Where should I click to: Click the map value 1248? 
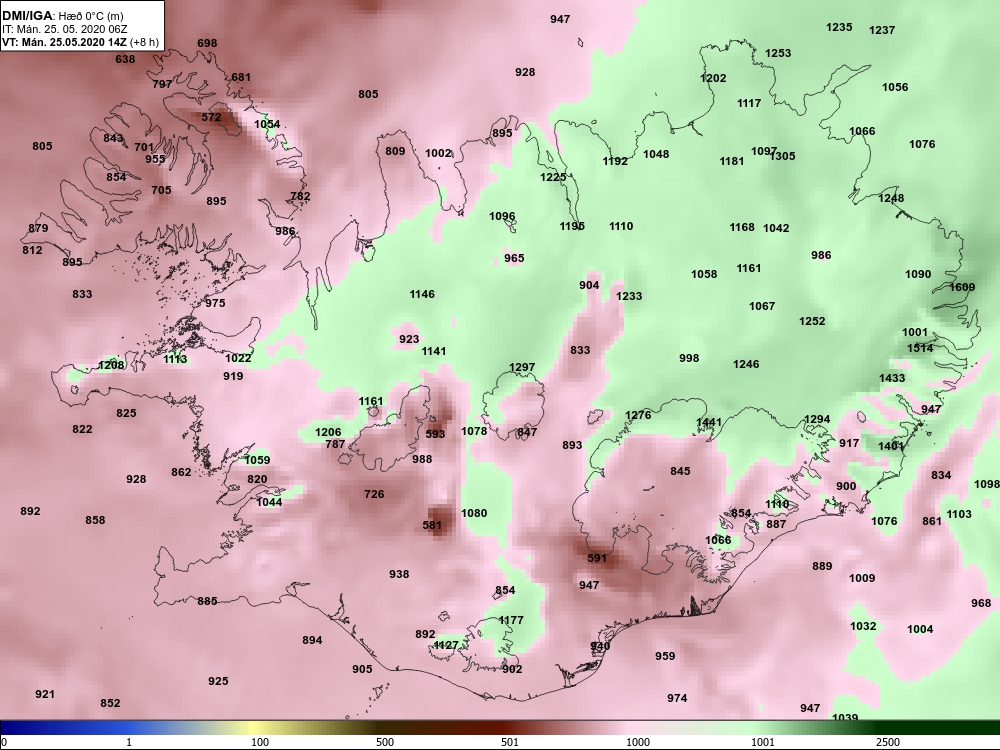pos(891,198)
